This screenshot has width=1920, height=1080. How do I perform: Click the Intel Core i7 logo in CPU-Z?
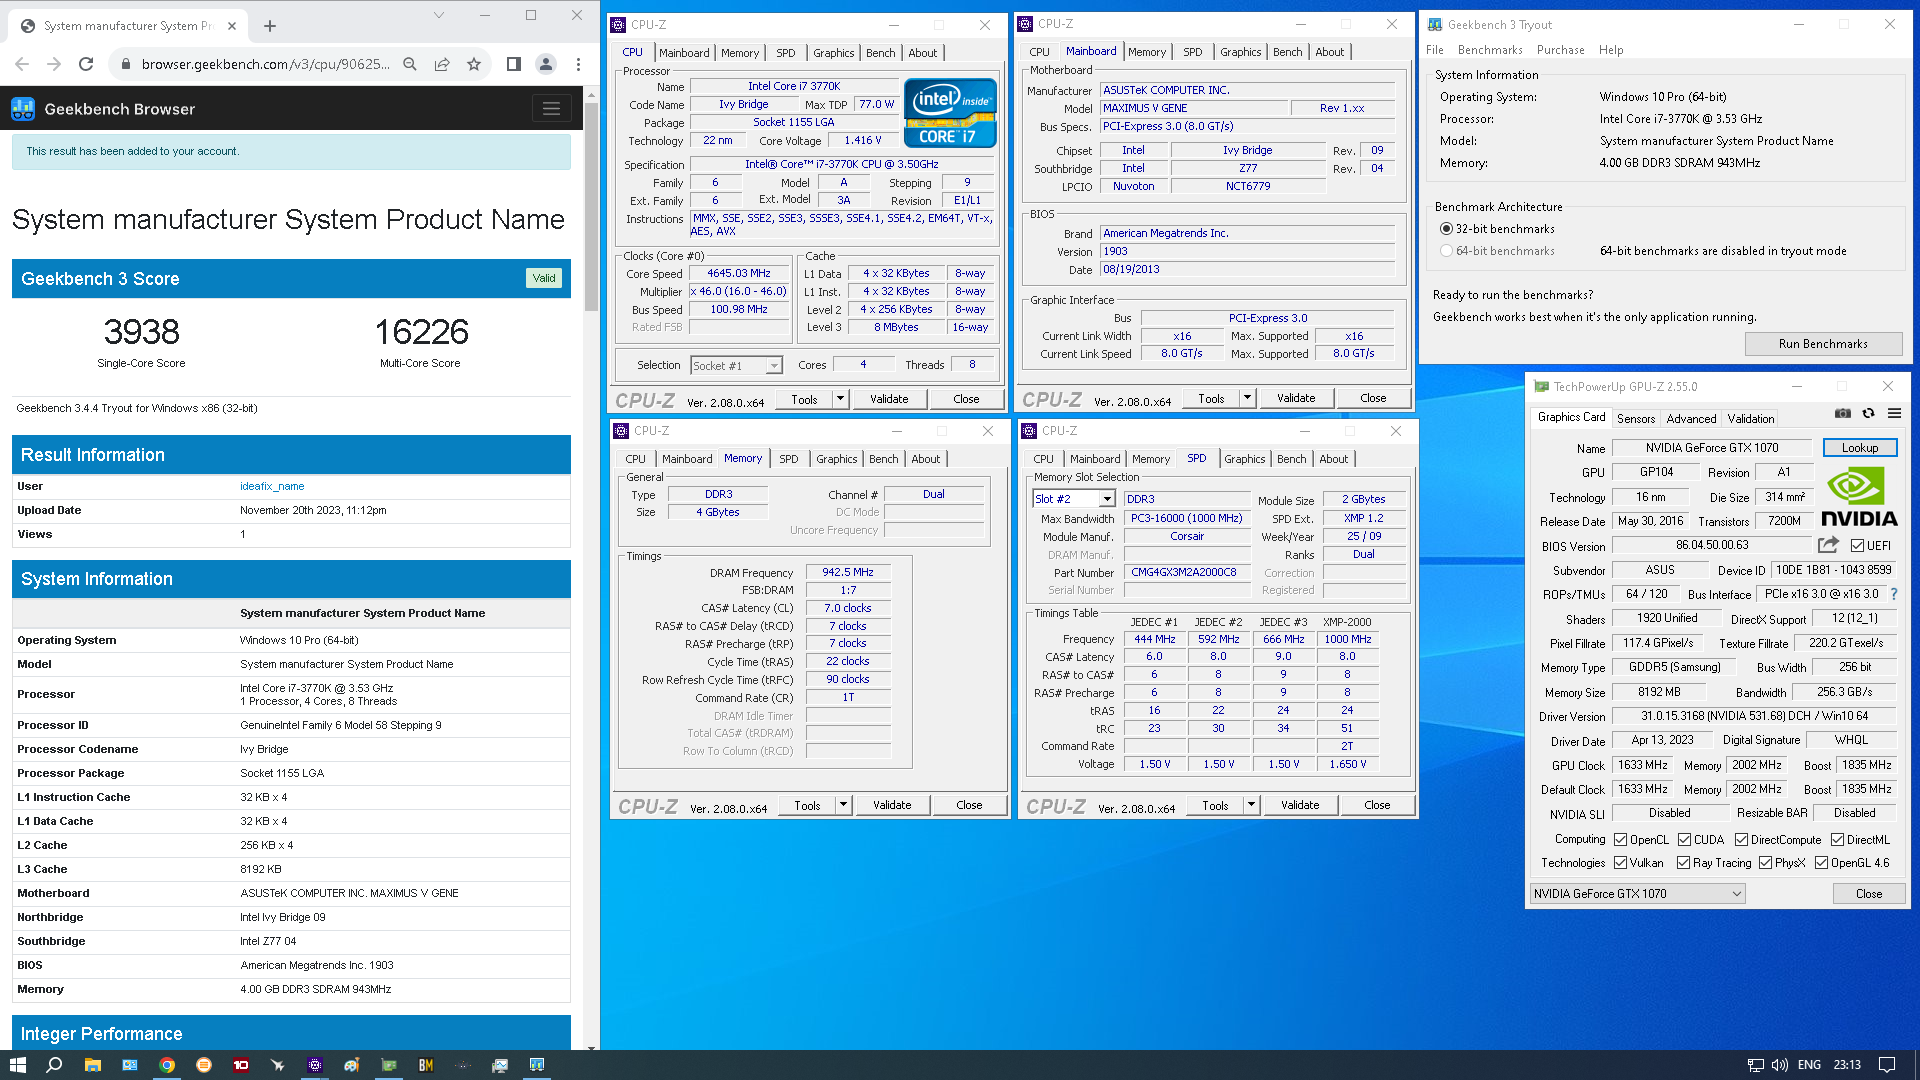[x=950, y=113]
